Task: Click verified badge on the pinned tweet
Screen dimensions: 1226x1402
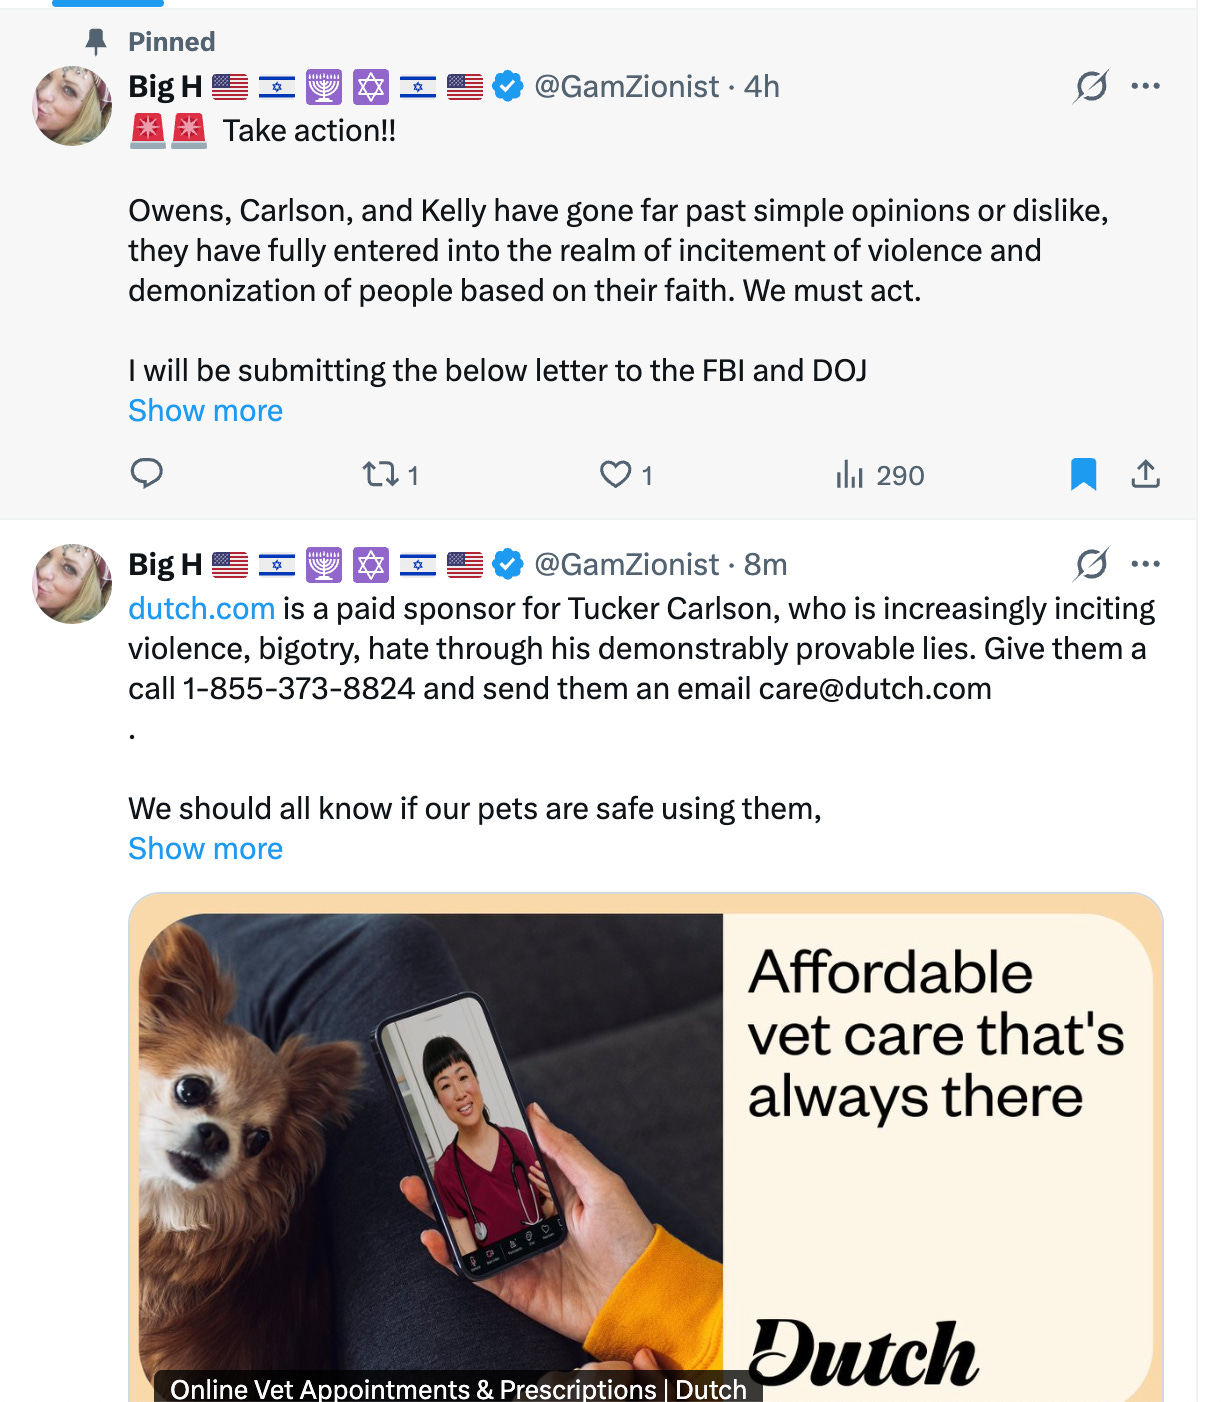Action: pos(508,87)
